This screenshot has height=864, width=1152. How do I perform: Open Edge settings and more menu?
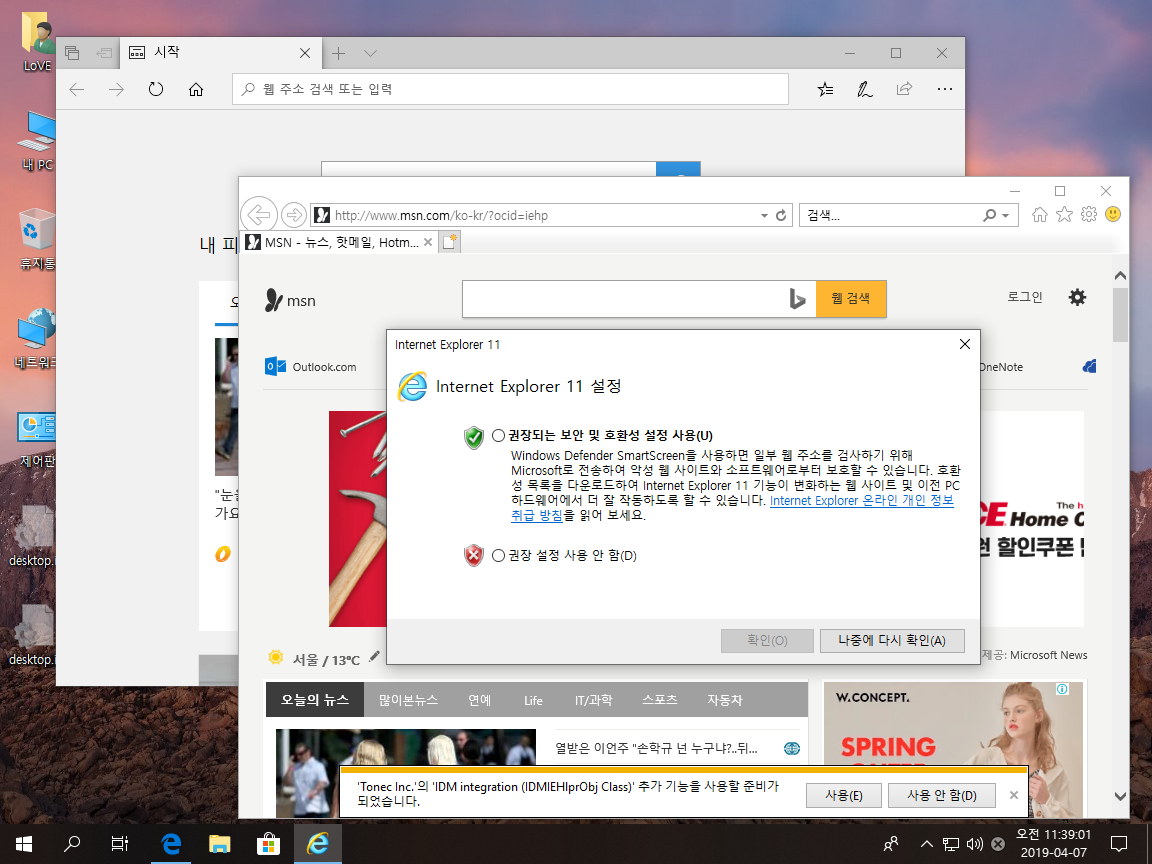(x=945, y=90)
